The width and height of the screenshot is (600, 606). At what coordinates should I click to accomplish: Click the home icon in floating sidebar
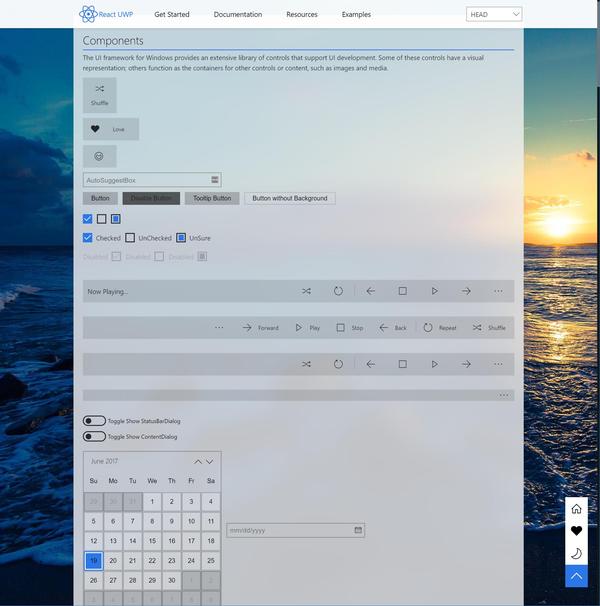tap(576, 509)
